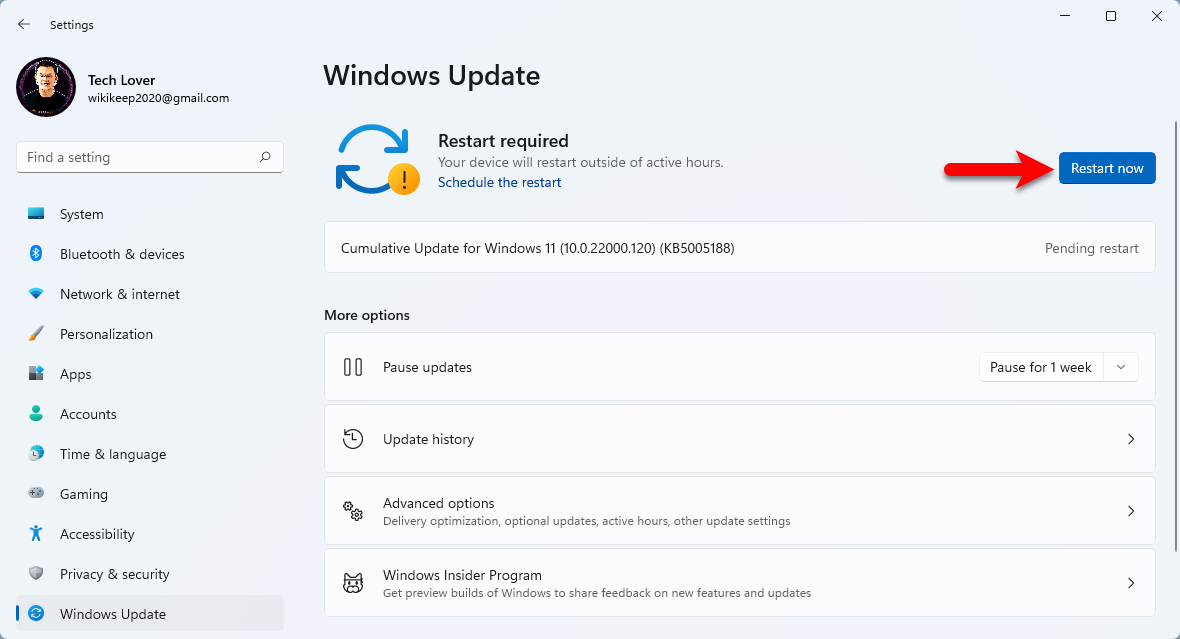Viewport: 1180px width, 639px height.
Task: Click the Restart required heading
Action: [503, 141]
